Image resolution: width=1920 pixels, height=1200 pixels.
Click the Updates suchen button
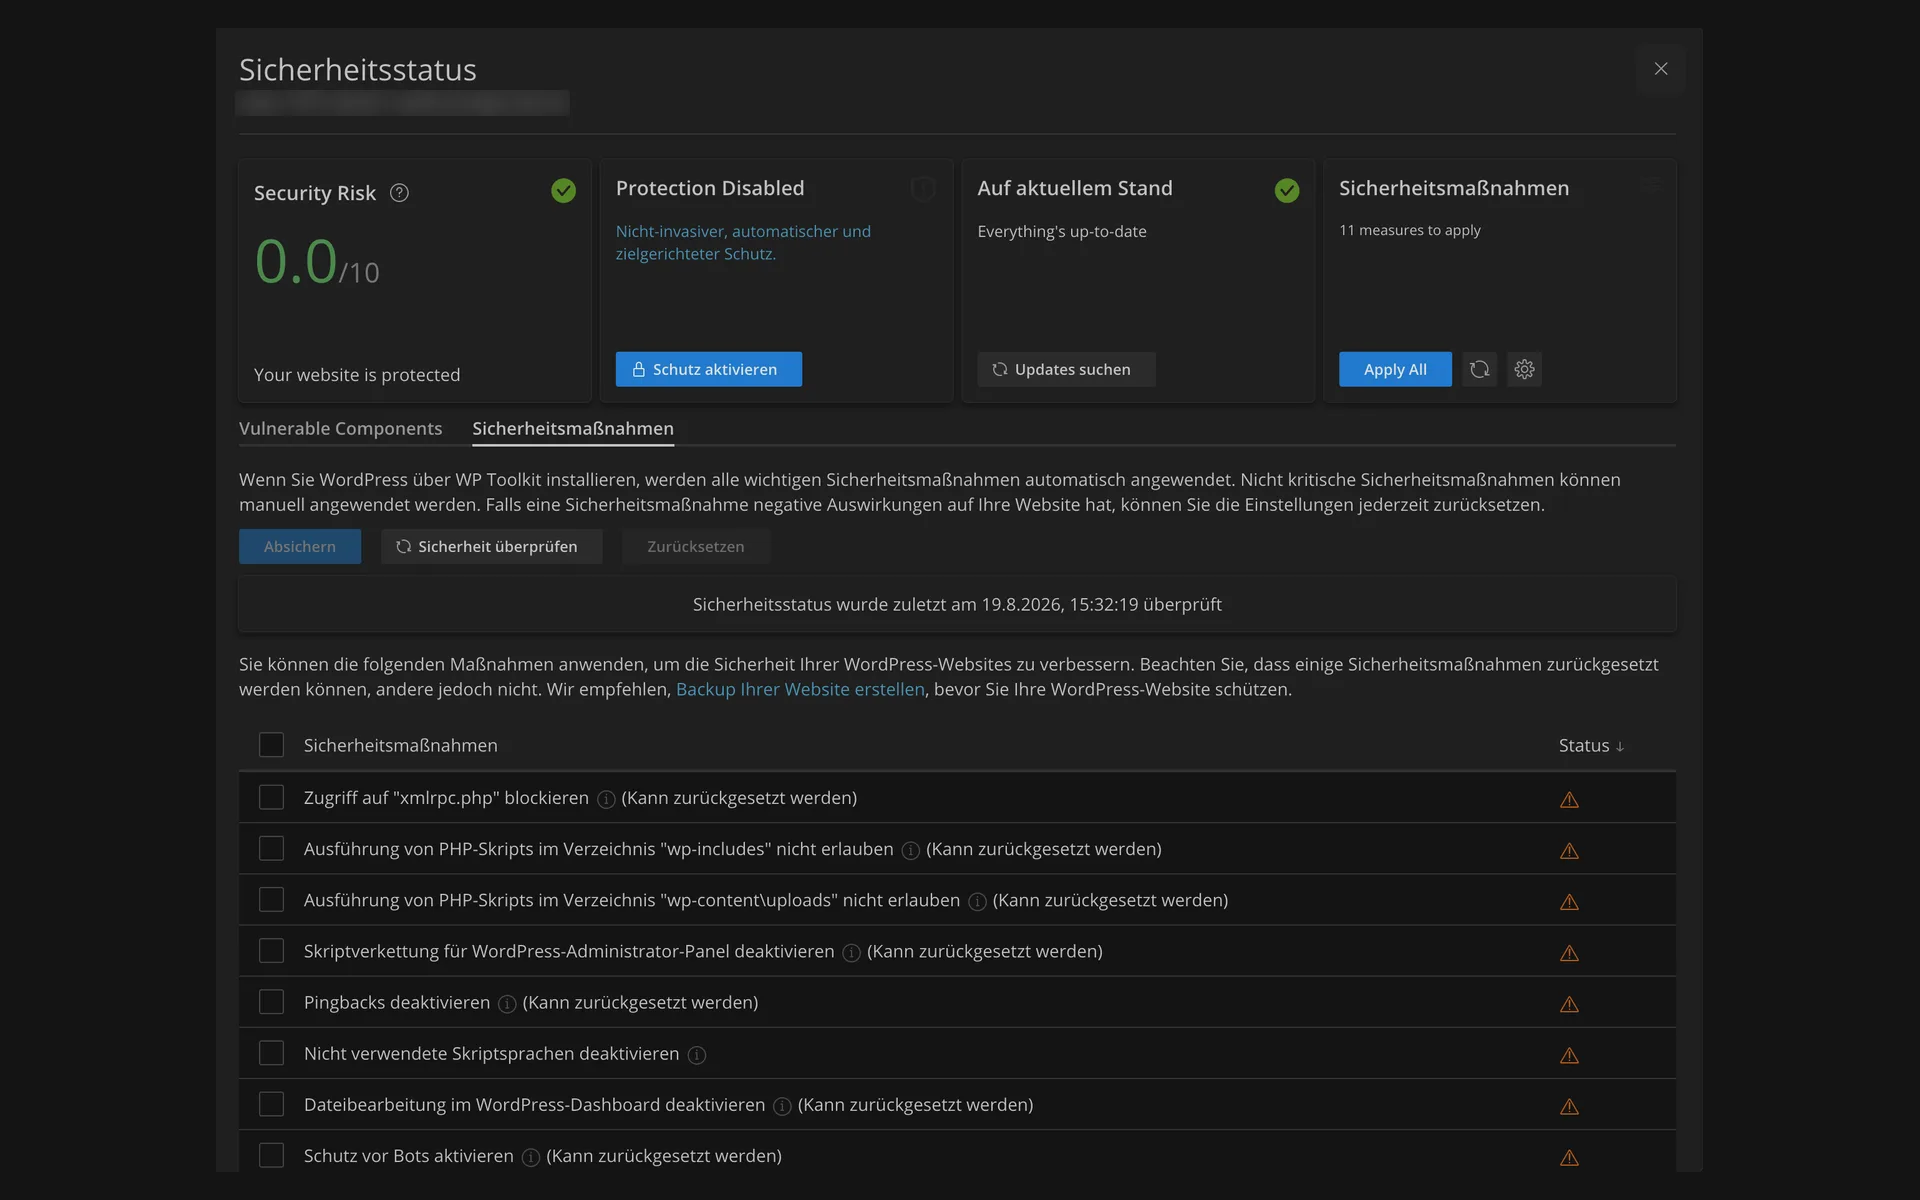click(x=1066, y=369)
